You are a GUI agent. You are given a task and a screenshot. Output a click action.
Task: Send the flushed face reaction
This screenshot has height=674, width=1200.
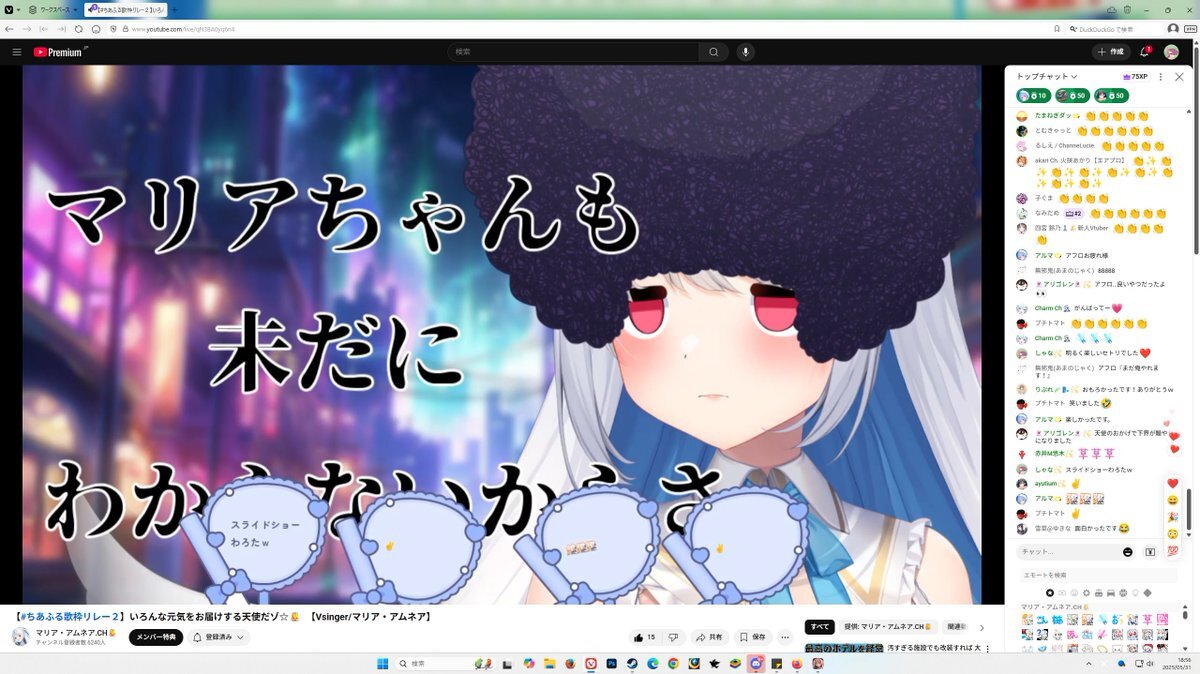click(x=1172, y=534)
